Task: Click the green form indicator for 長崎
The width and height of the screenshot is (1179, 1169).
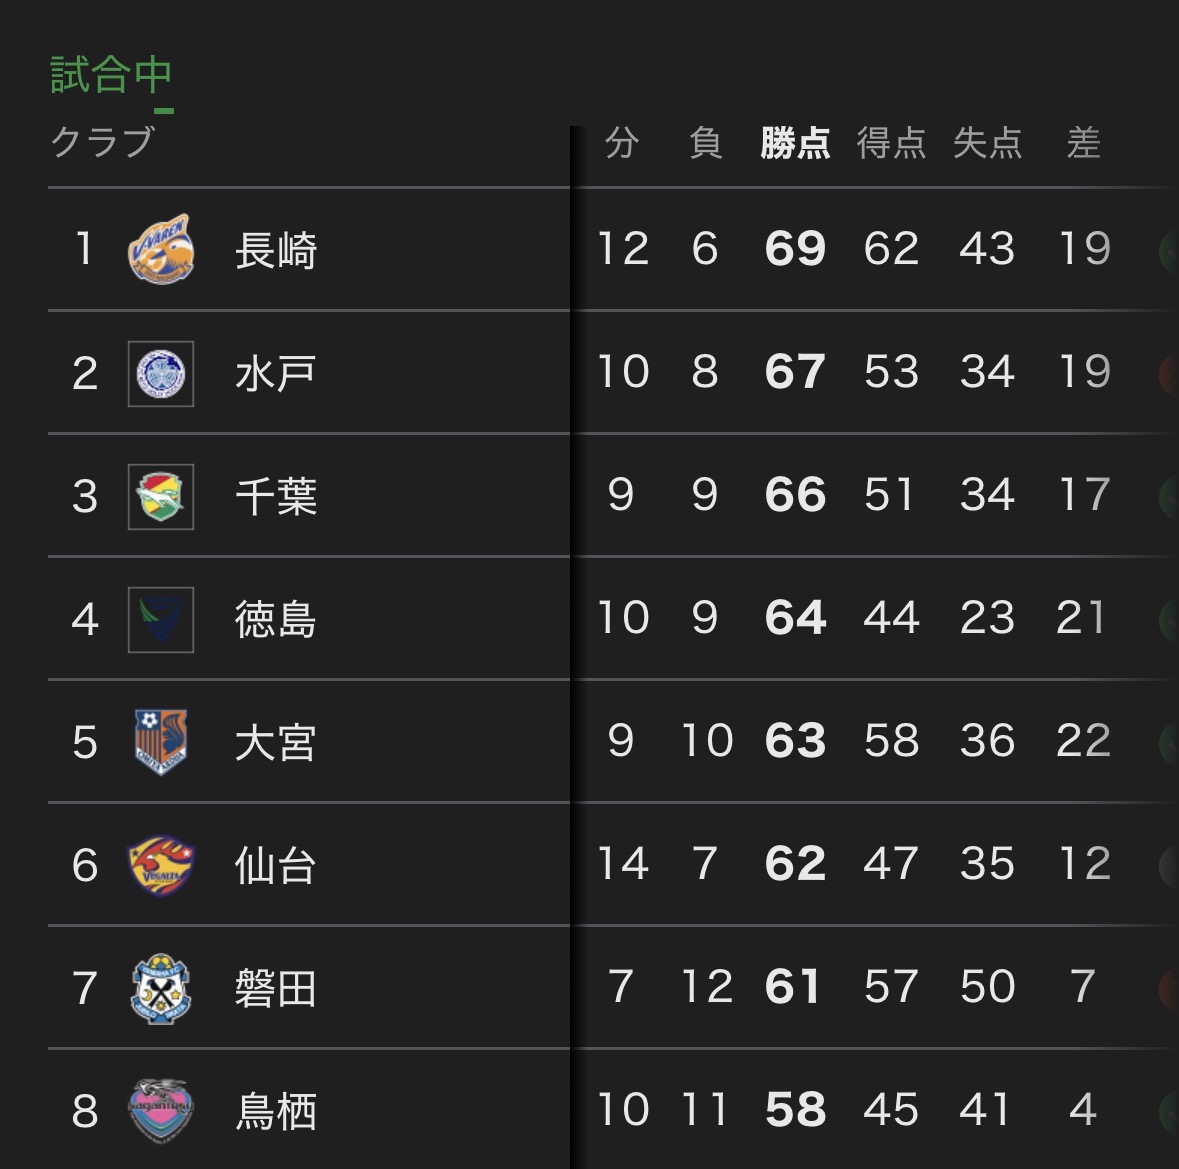Action: pos(1168,250)
